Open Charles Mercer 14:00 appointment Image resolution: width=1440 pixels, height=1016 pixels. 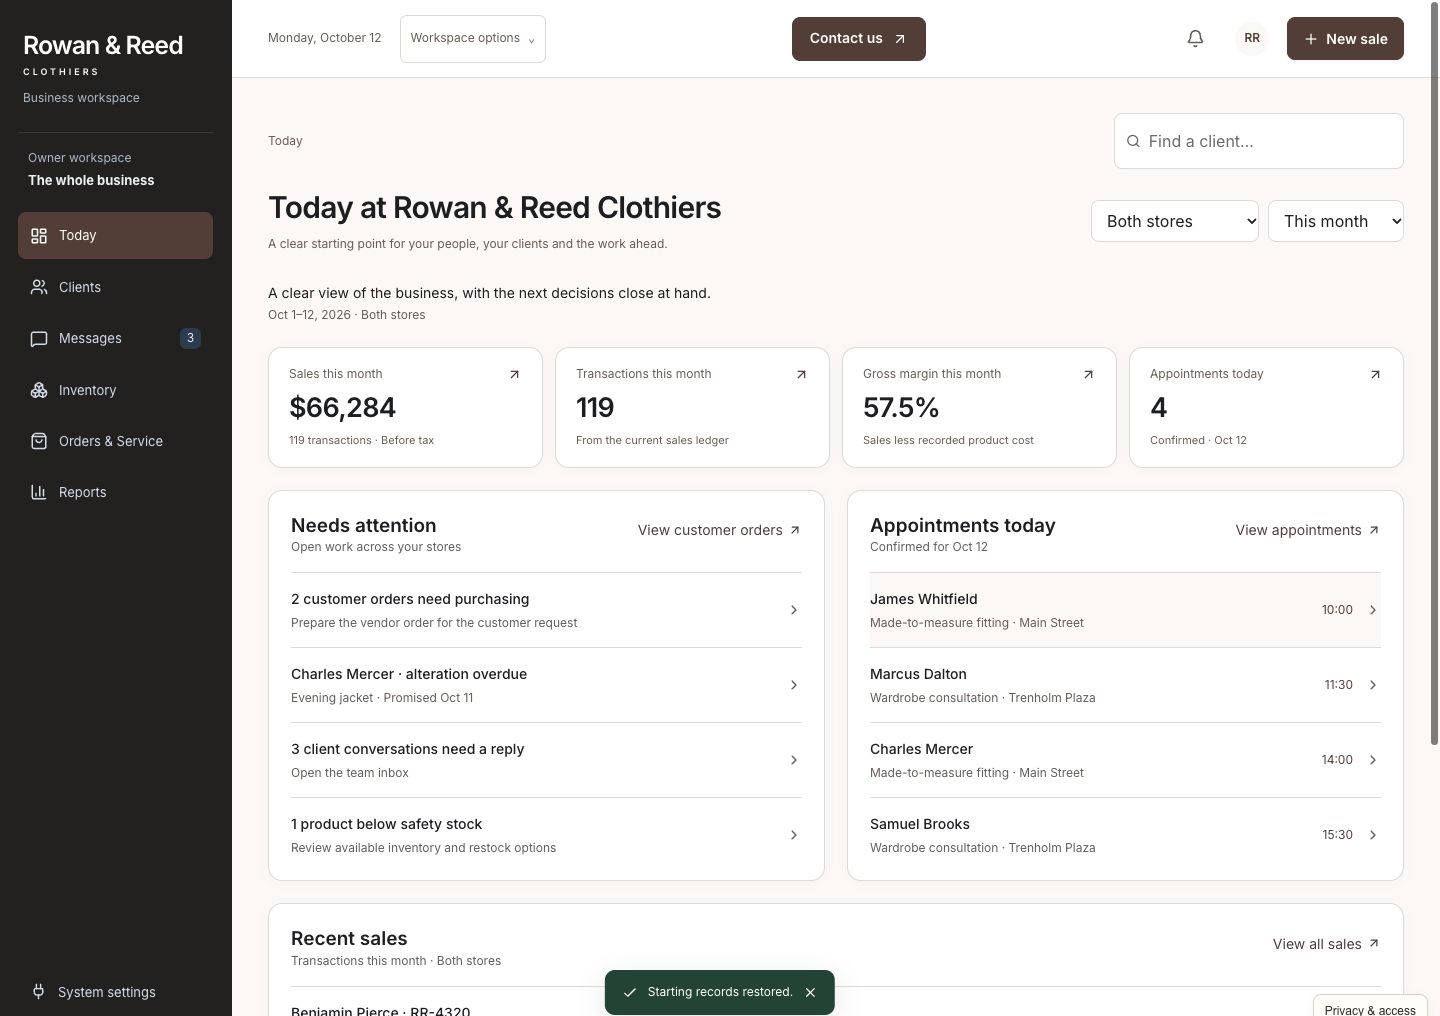point(1125,760)
